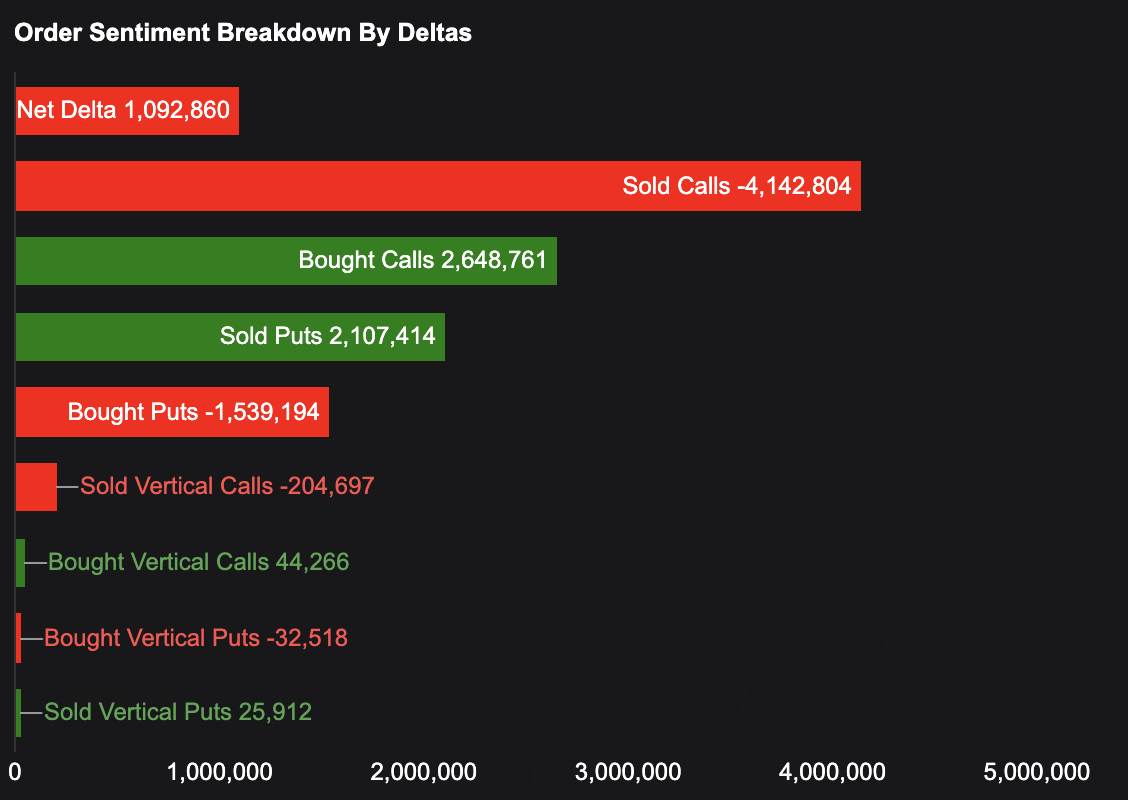Click the Bought Vertical Calls 44,266 label

[199, 562]
